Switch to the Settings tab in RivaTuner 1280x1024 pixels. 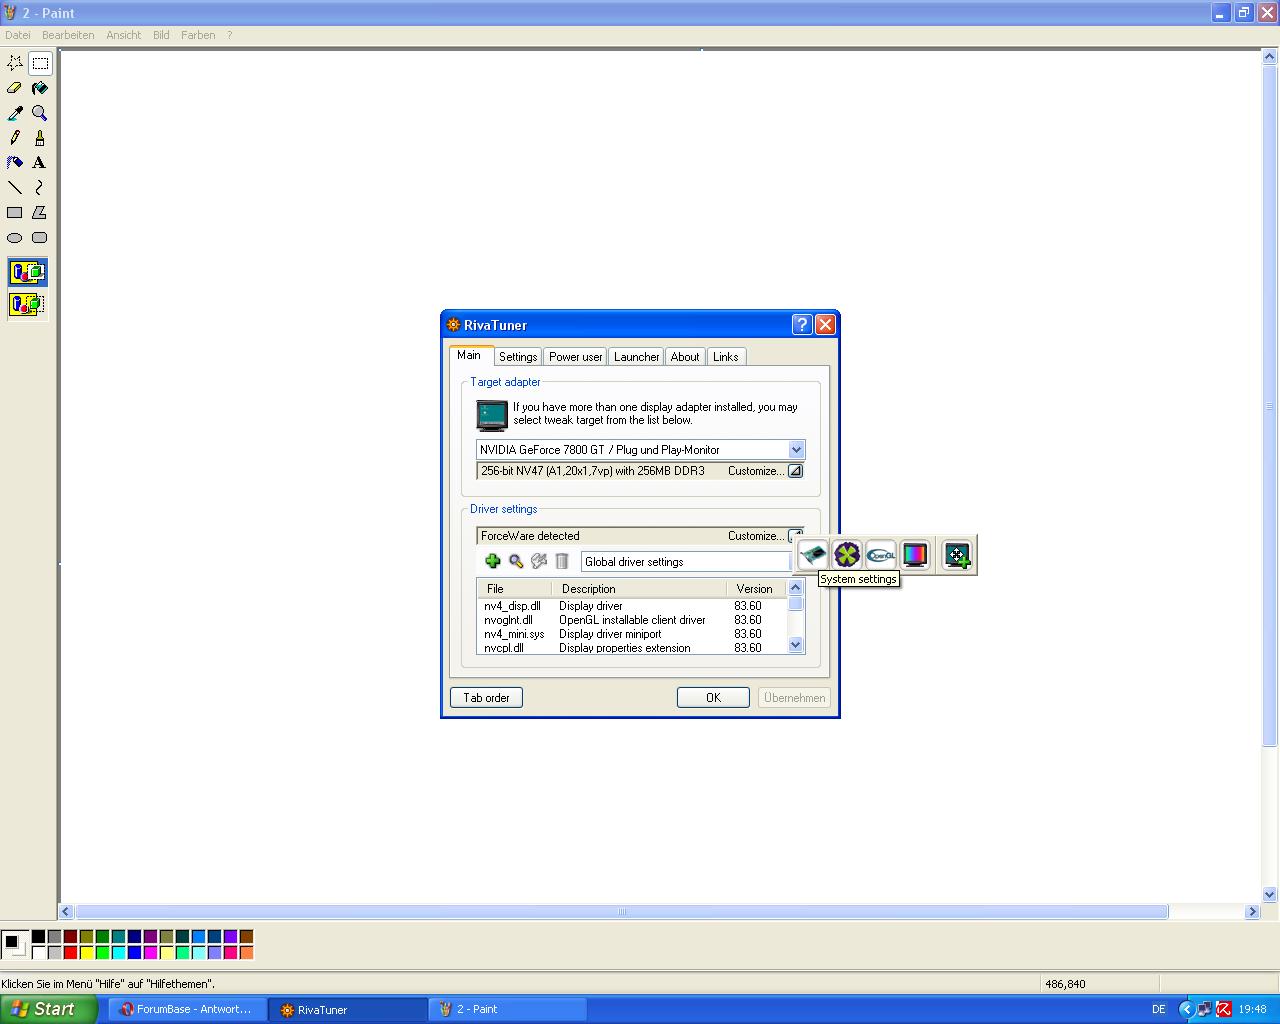(x=518, y=357)
